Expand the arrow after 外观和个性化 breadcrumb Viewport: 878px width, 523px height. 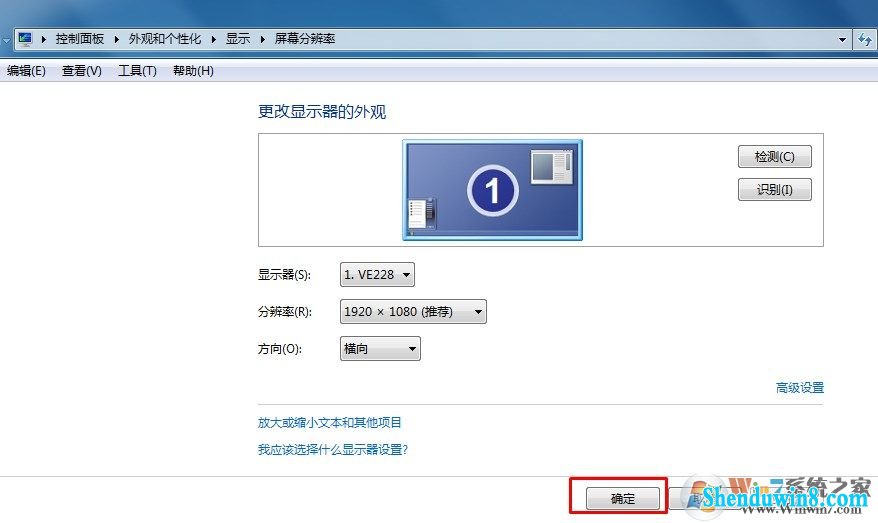click(213, 39)
